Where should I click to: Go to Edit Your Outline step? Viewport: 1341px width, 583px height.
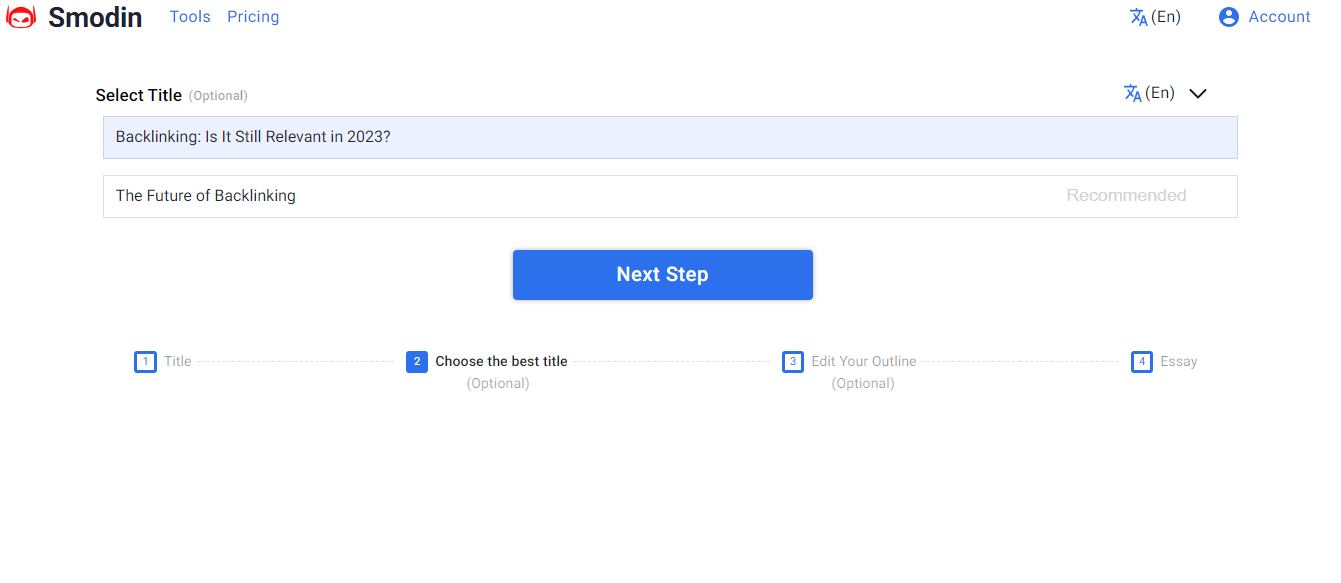pyautogui.click(x=863, y=362)
